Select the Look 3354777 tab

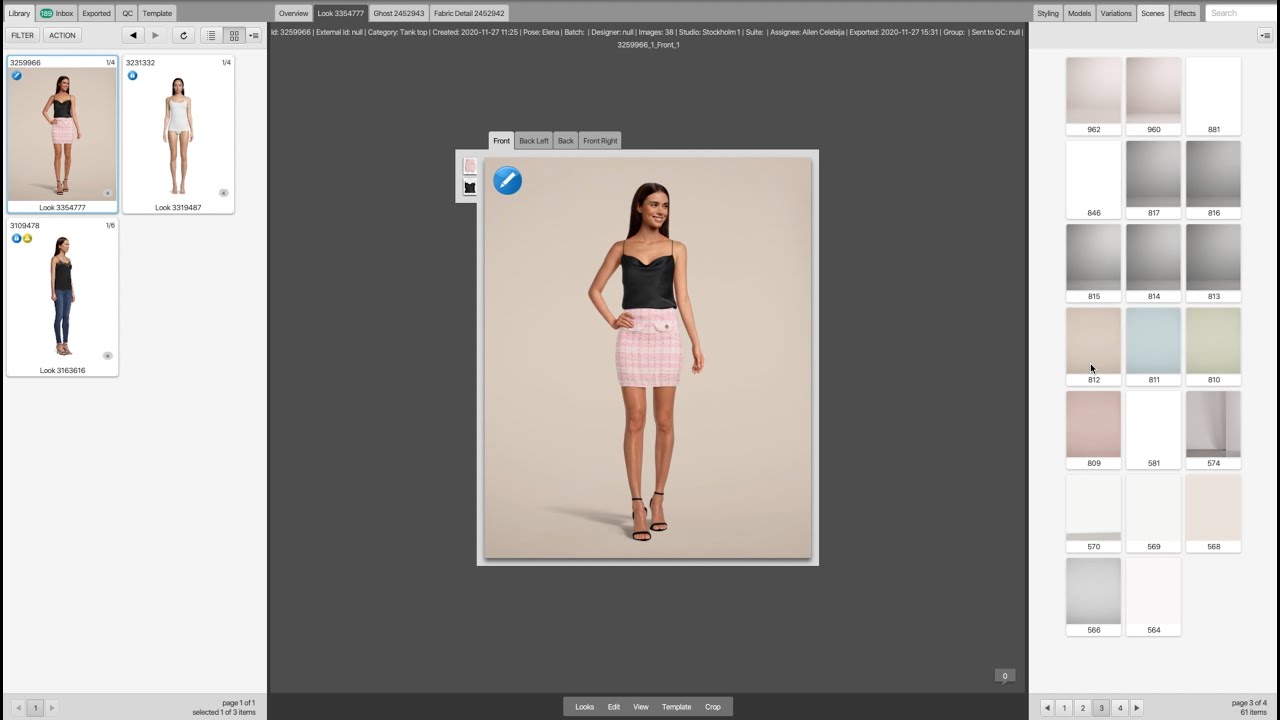[341, 13]
